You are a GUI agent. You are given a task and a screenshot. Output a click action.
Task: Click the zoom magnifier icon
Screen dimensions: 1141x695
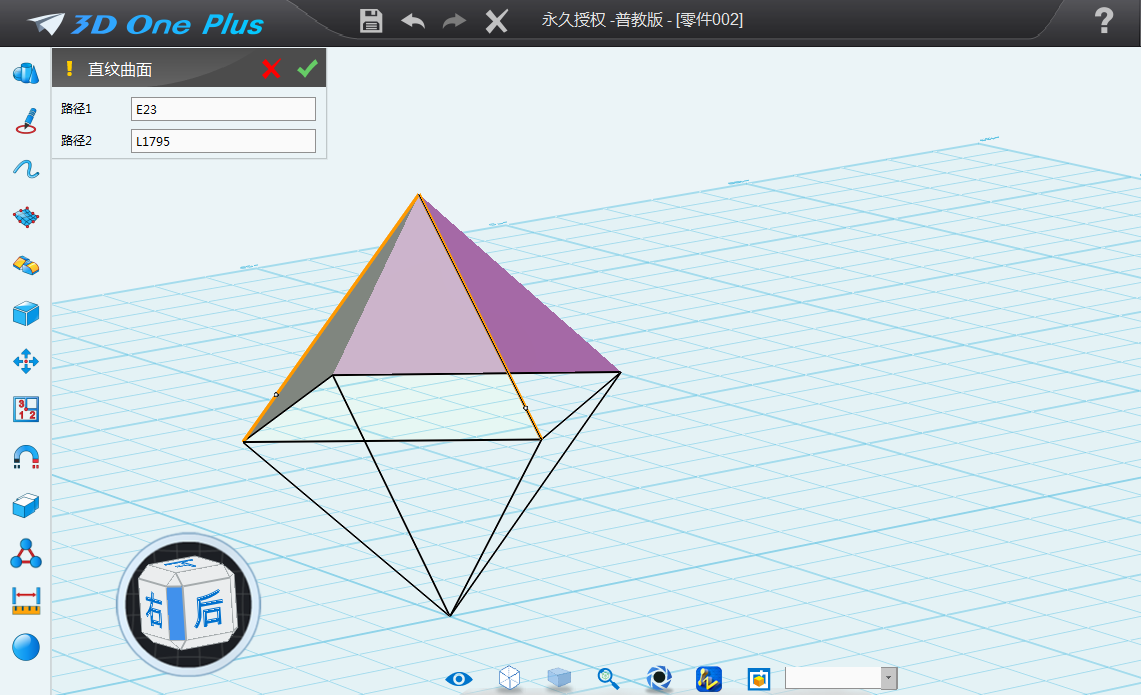click(x=608, y=678)
